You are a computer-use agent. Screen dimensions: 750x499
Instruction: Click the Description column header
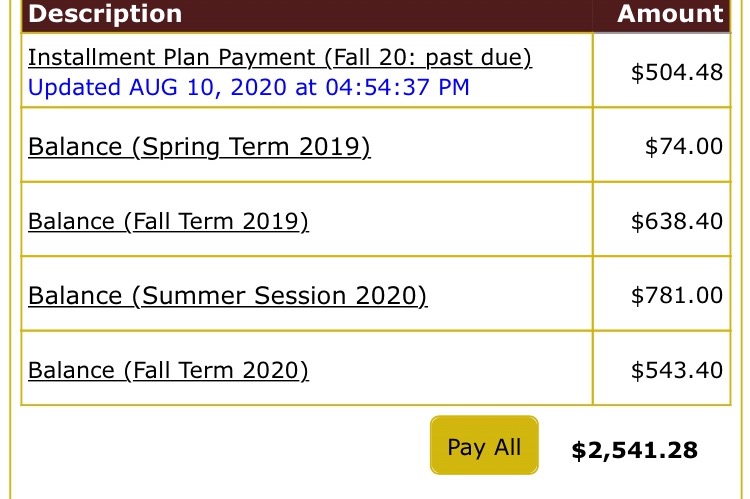[x=106, y=14]
